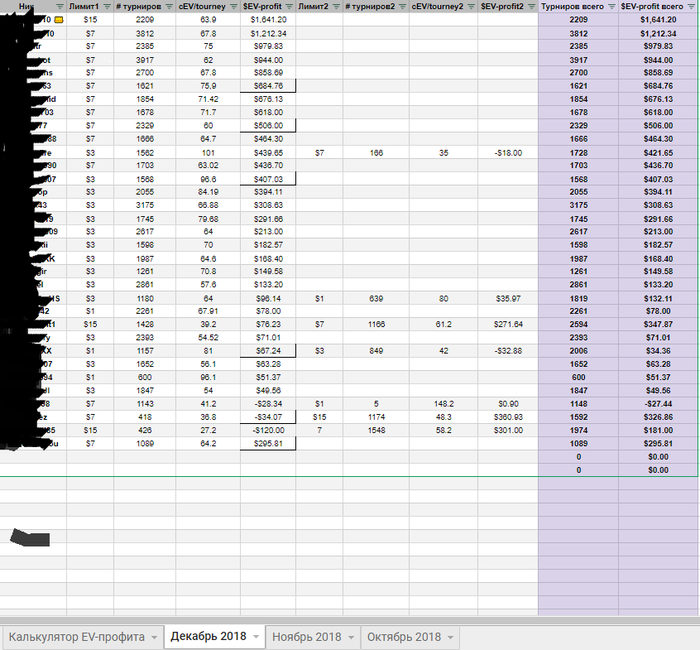Expand Калькулятор EV-профита tab menu arrow
This screenshot has width=700, height=650.
(154, 637)
